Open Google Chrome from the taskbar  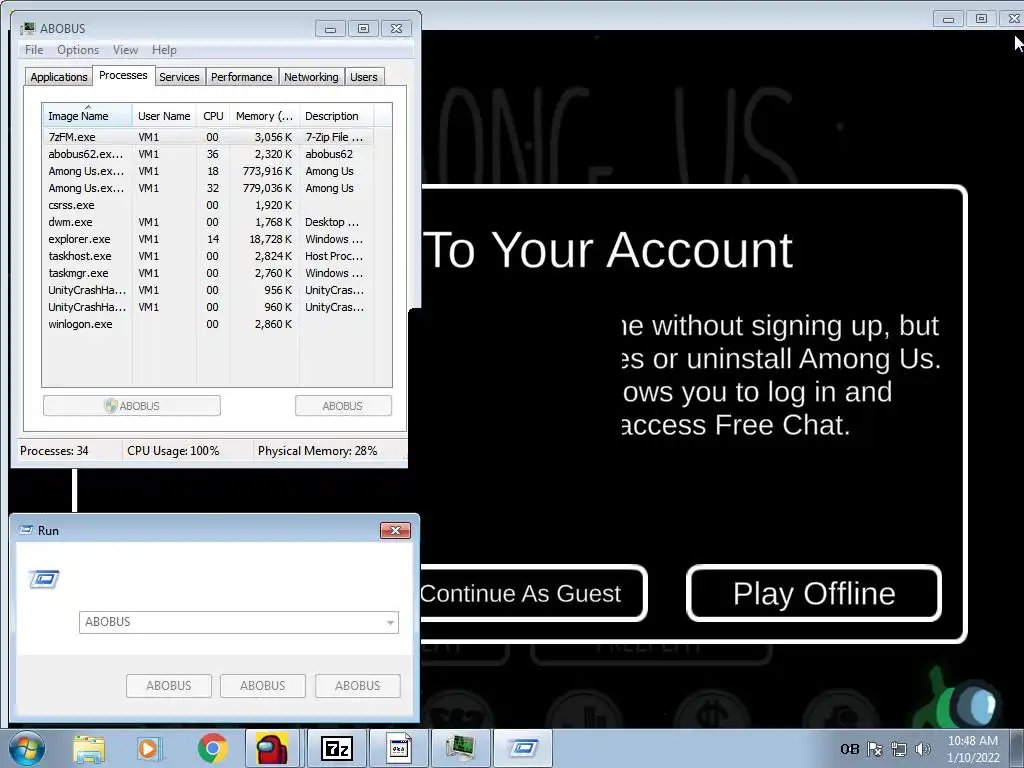pos(212,748)
